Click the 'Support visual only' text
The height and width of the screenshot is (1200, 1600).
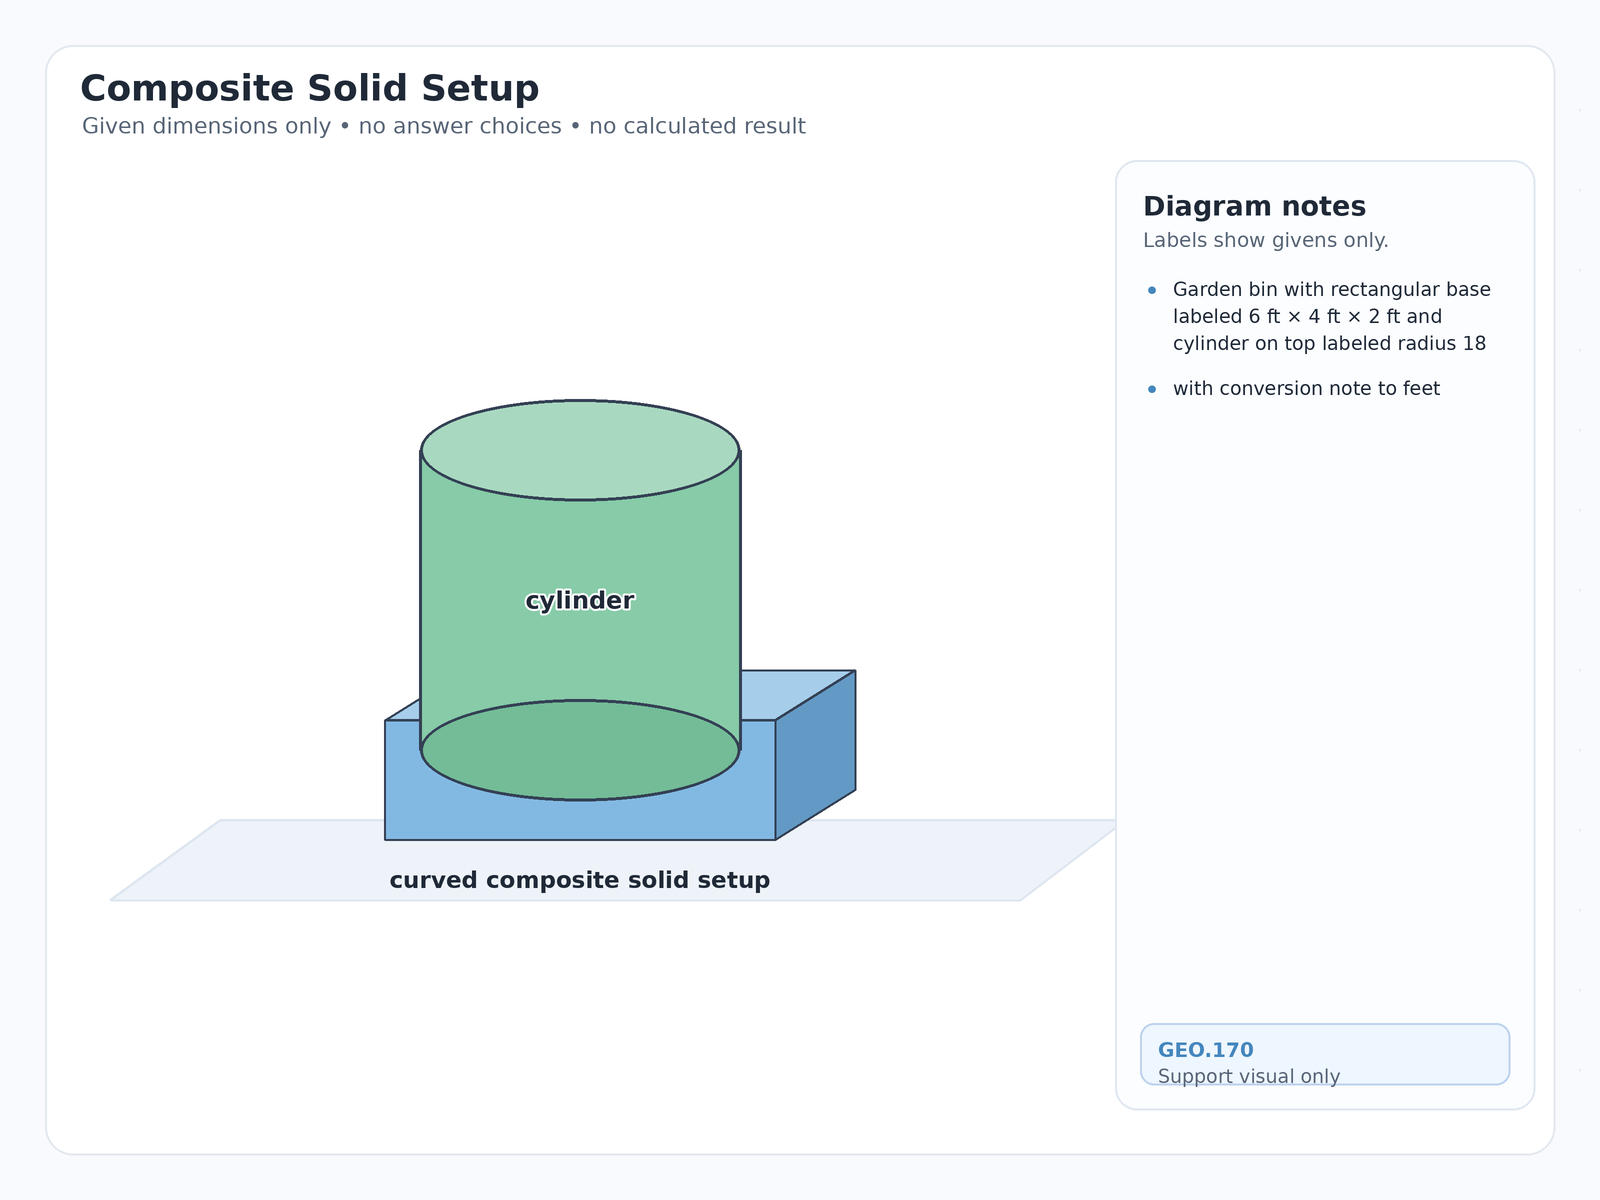click(1249, 1076)
